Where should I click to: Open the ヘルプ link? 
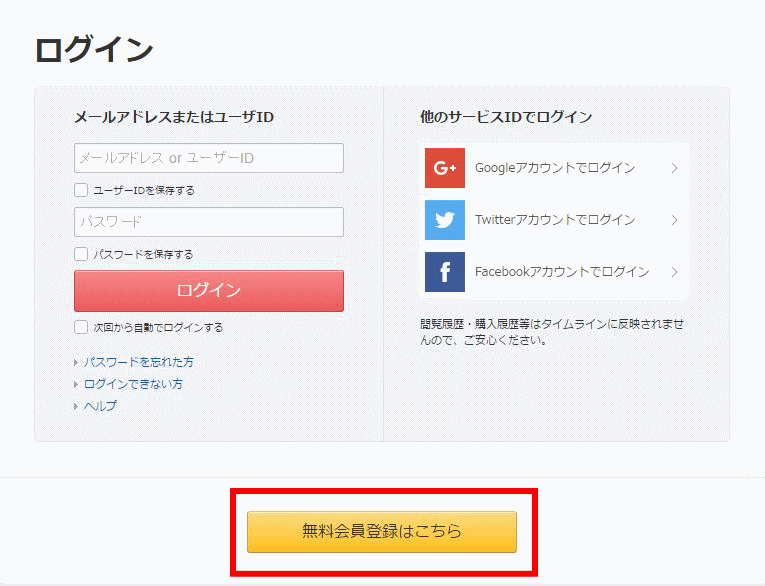pyautogui.click(x=100, y=406)
